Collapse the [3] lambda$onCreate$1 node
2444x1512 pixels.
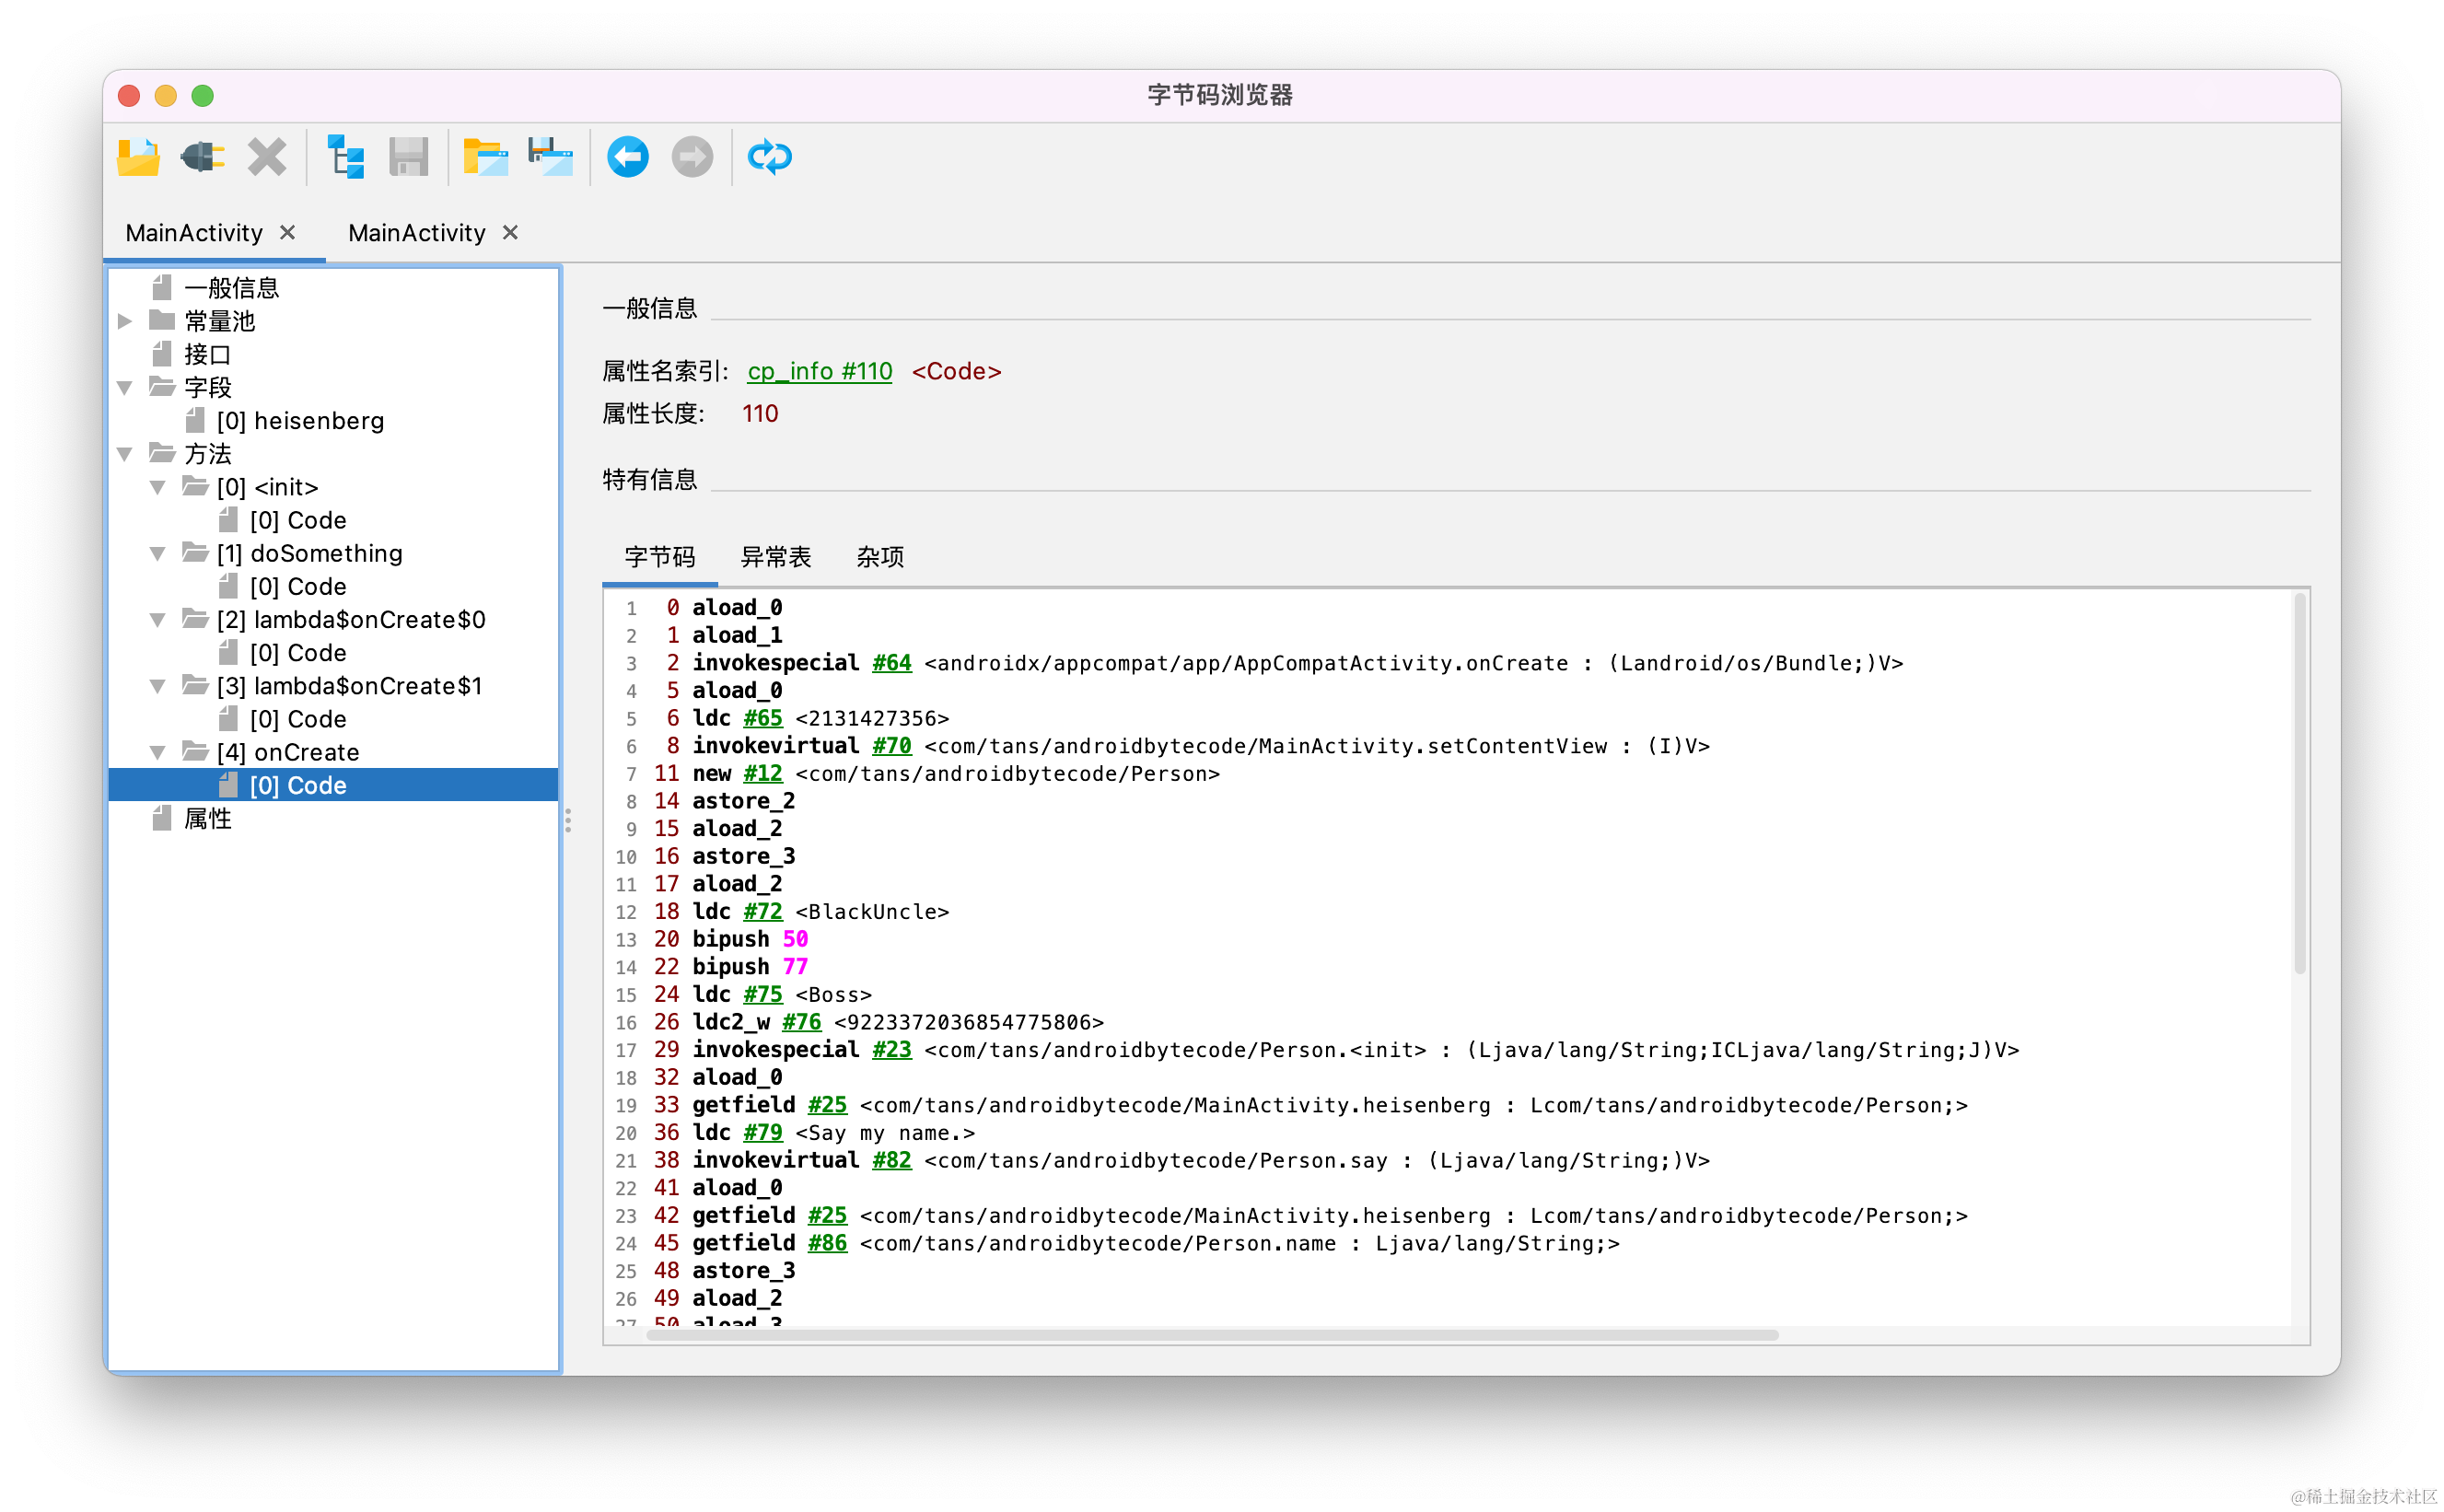point(158,686)
